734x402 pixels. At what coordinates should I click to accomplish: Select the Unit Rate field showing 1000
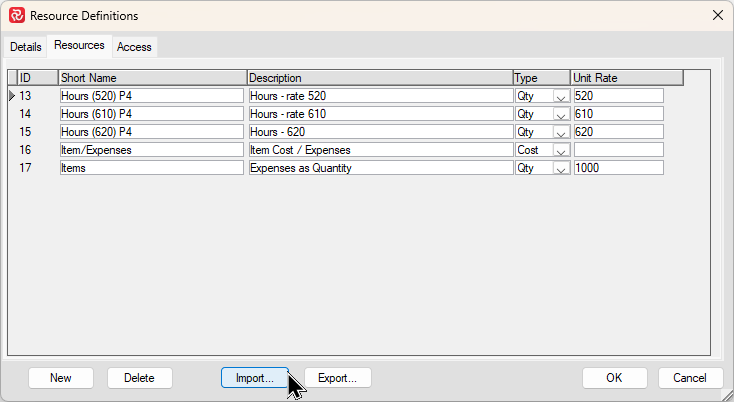coord(618,168)
